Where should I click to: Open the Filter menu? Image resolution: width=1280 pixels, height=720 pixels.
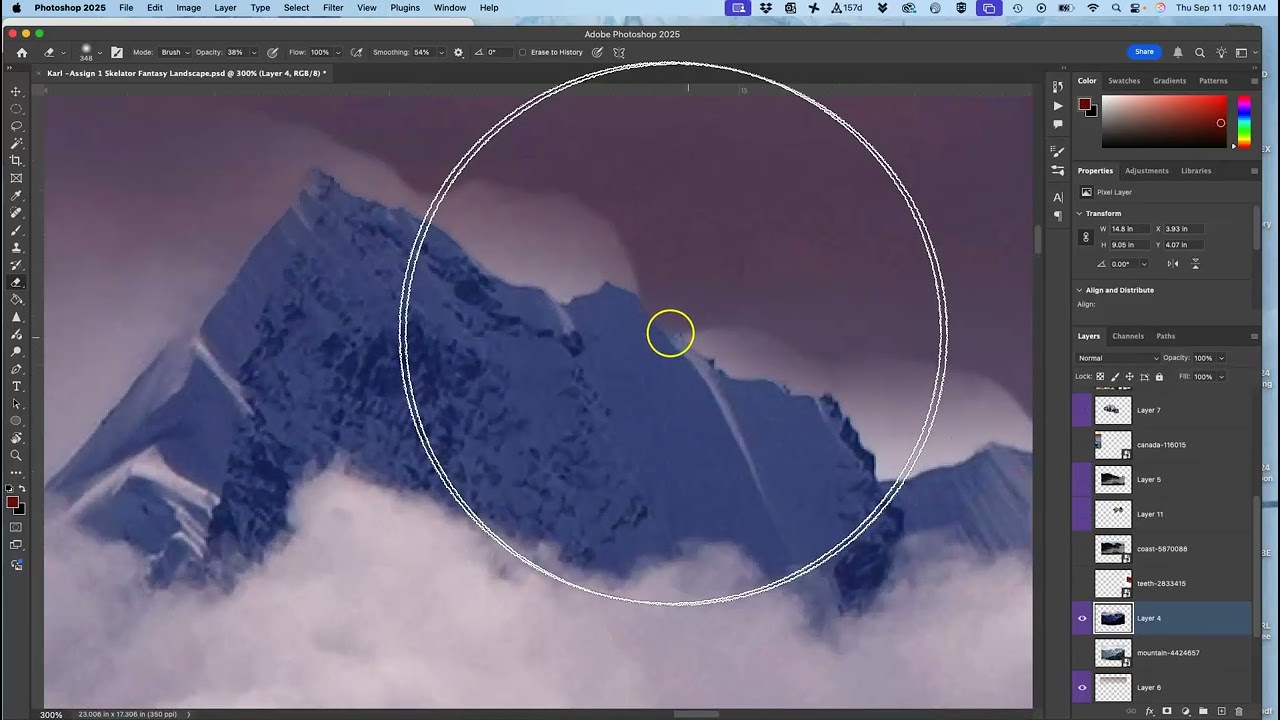coord(333,8)
